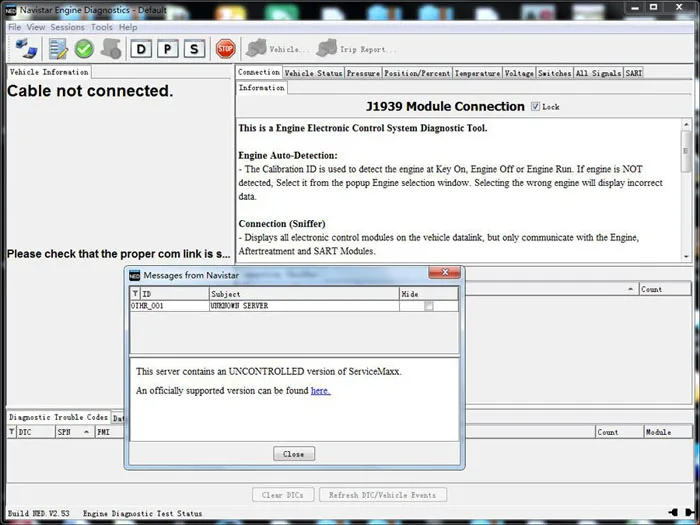Click right arrow icon in status bar
Screen dimensions: 700x525
click(x=690, y=512)
